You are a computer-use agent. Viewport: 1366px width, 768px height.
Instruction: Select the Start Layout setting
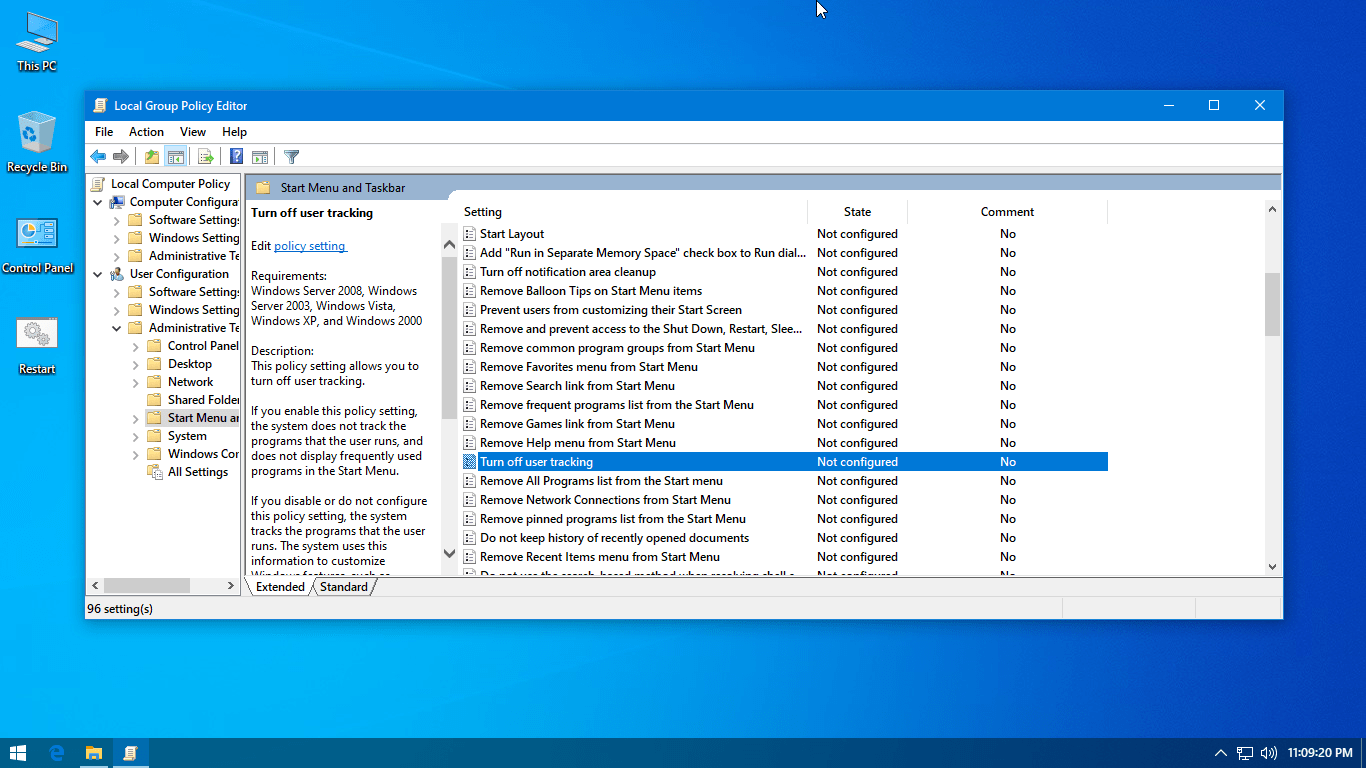click(x=510, y=233)
